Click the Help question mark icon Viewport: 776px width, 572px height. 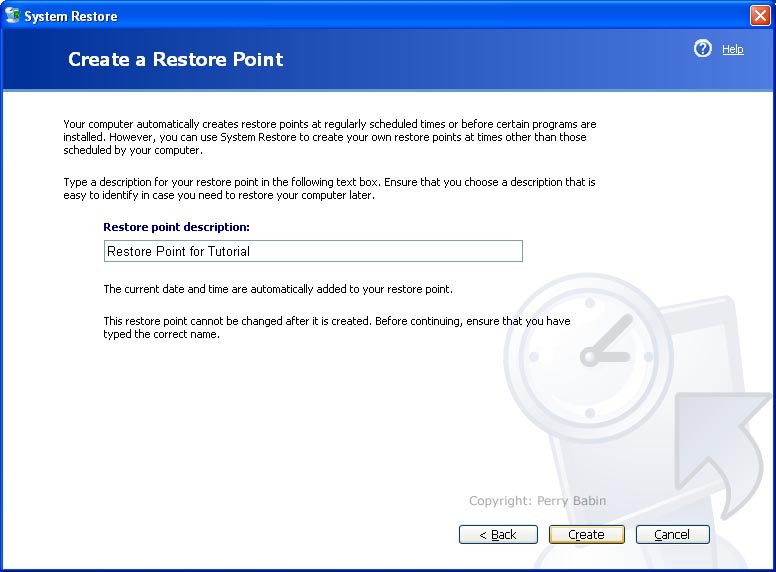click(702, 48)
